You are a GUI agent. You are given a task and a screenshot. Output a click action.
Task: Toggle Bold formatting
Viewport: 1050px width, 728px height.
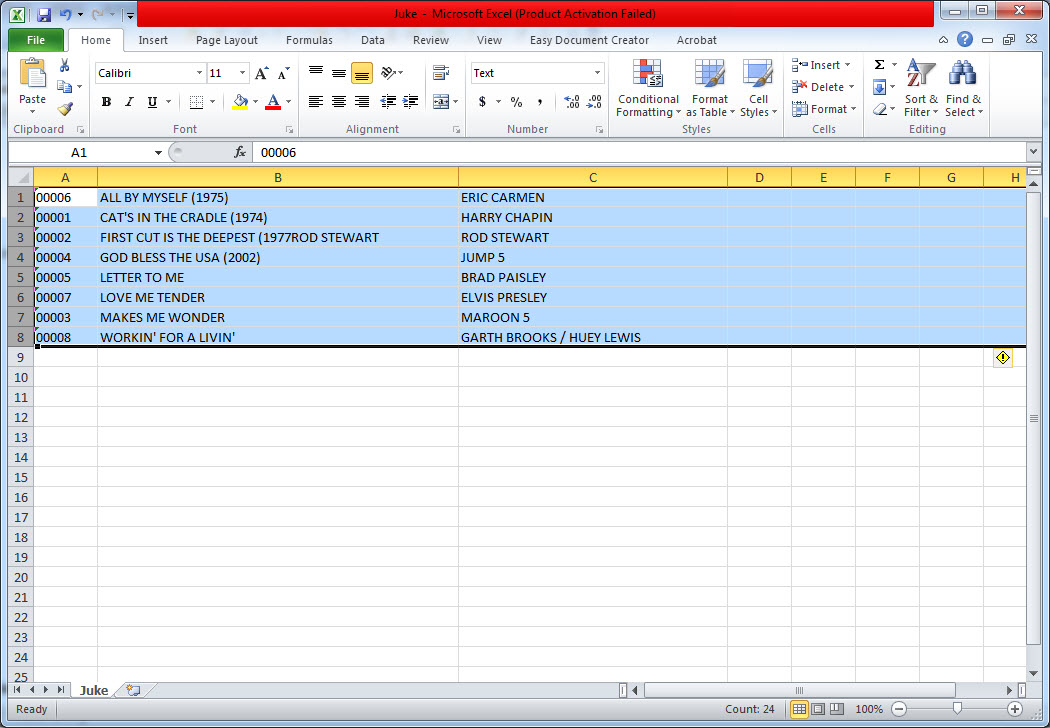click(106, 102)
